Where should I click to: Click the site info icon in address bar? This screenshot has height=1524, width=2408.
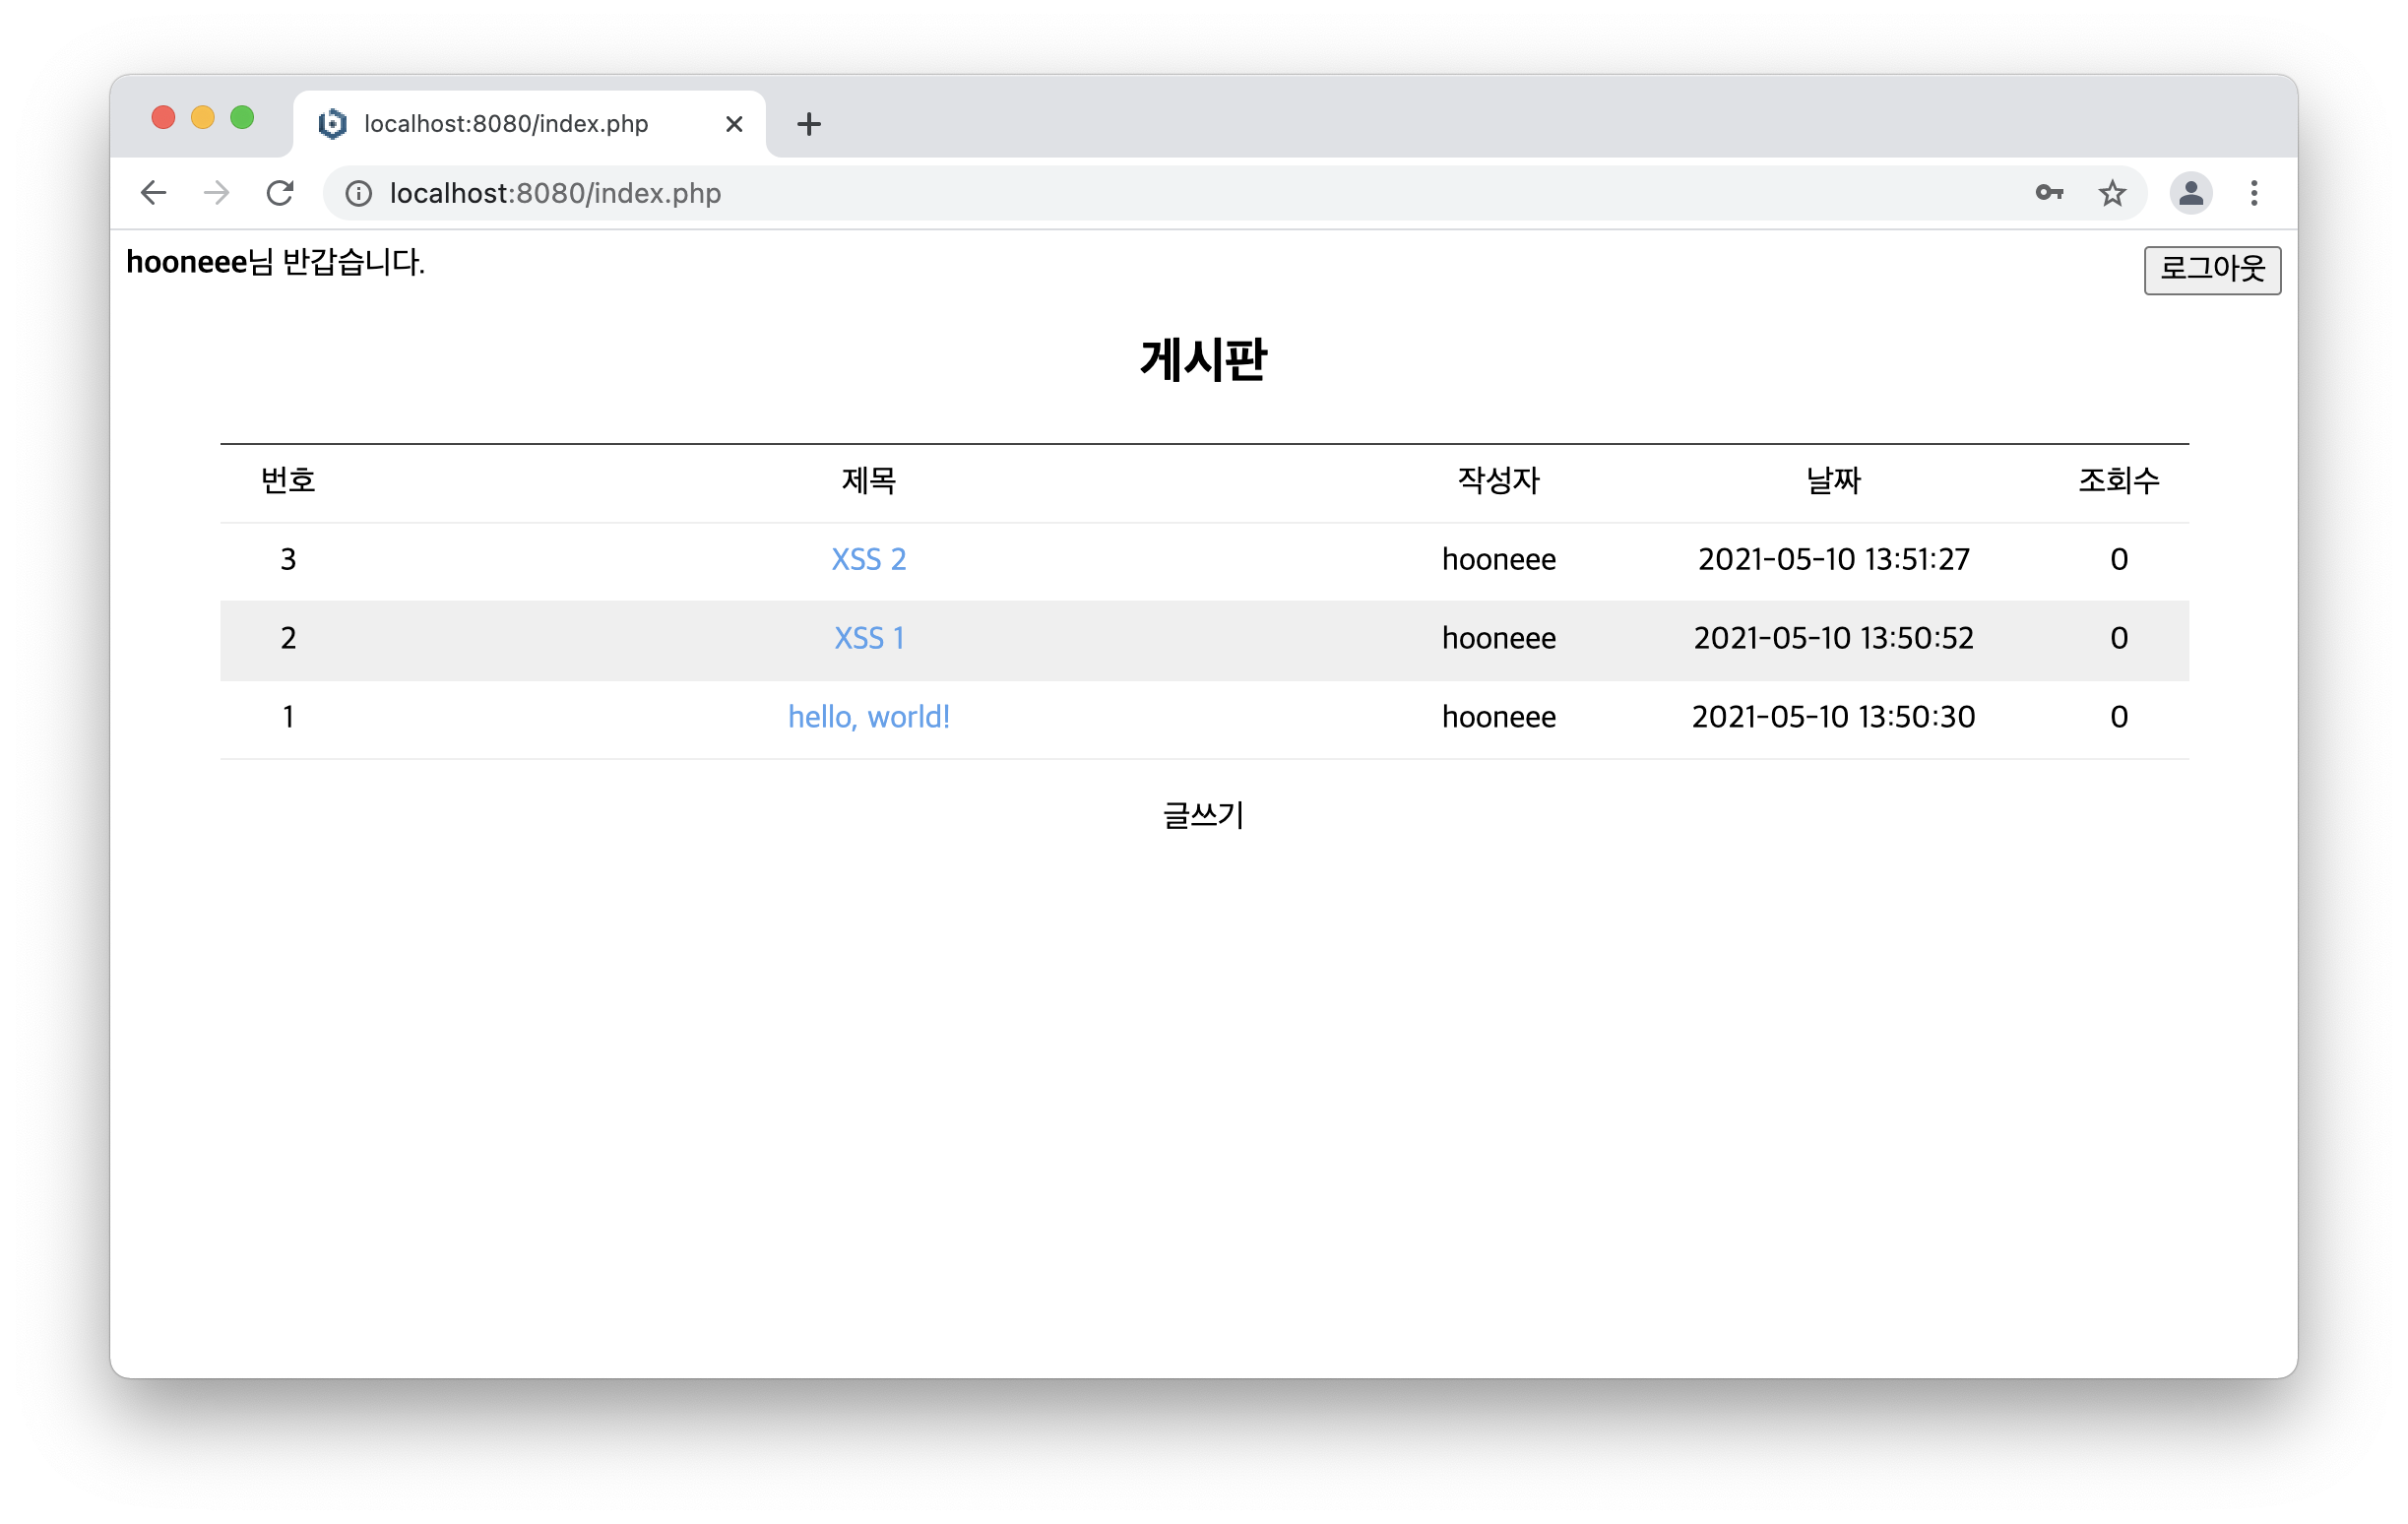click(358, 193)
